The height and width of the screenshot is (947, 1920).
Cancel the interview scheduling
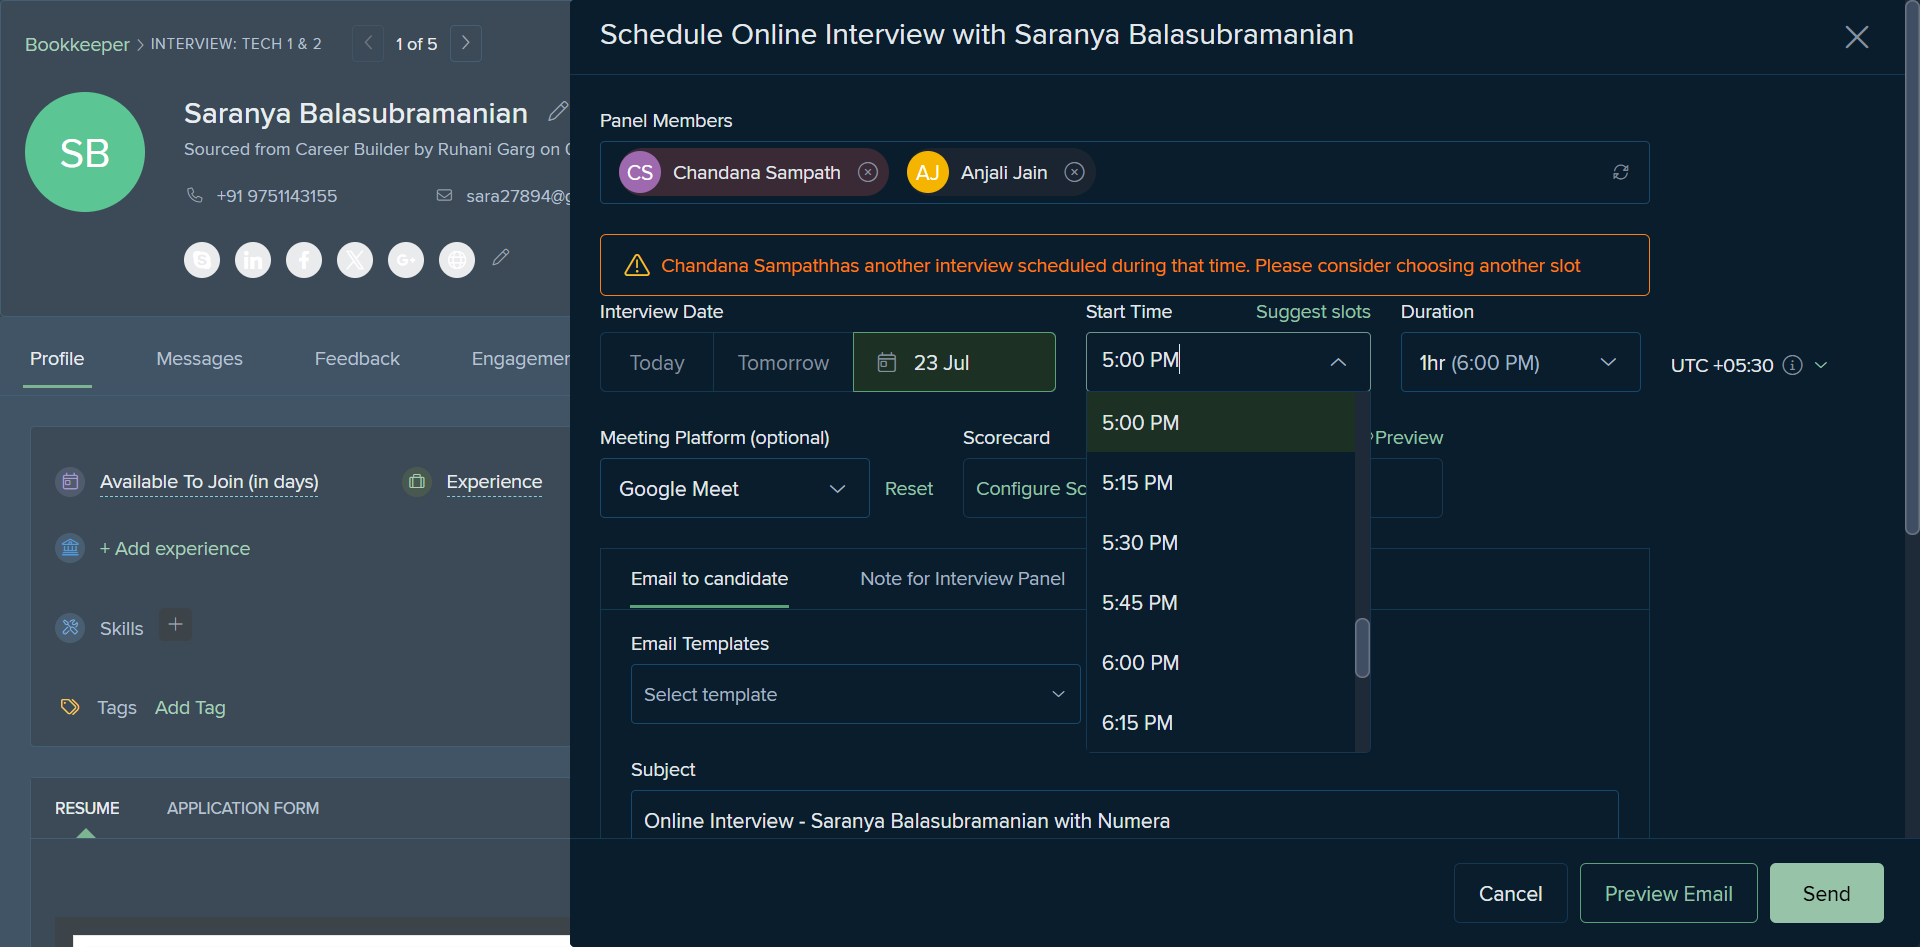(x=1510, y=893)
